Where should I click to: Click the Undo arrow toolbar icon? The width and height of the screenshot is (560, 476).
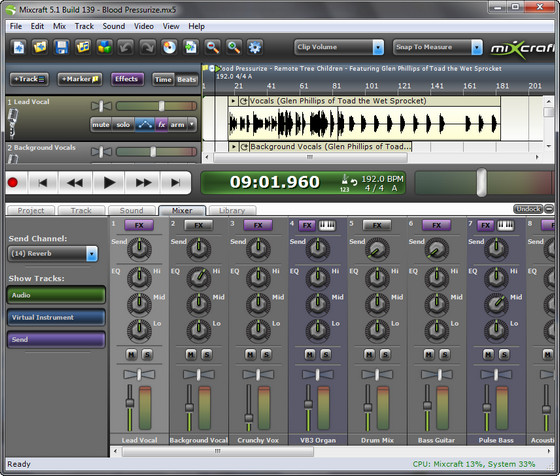[125, 47]
